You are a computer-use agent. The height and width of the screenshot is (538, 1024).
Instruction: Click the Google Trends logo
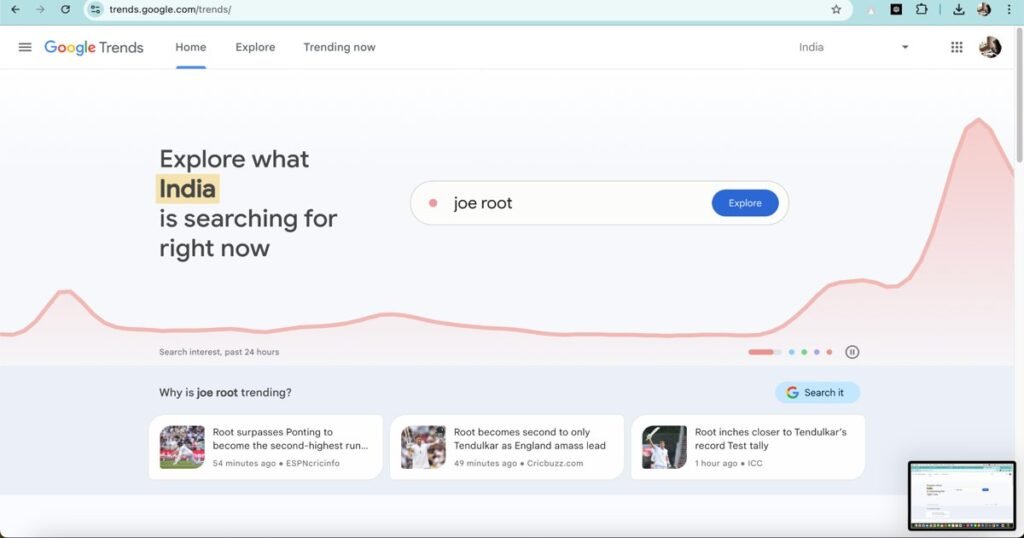coord(94,47)
